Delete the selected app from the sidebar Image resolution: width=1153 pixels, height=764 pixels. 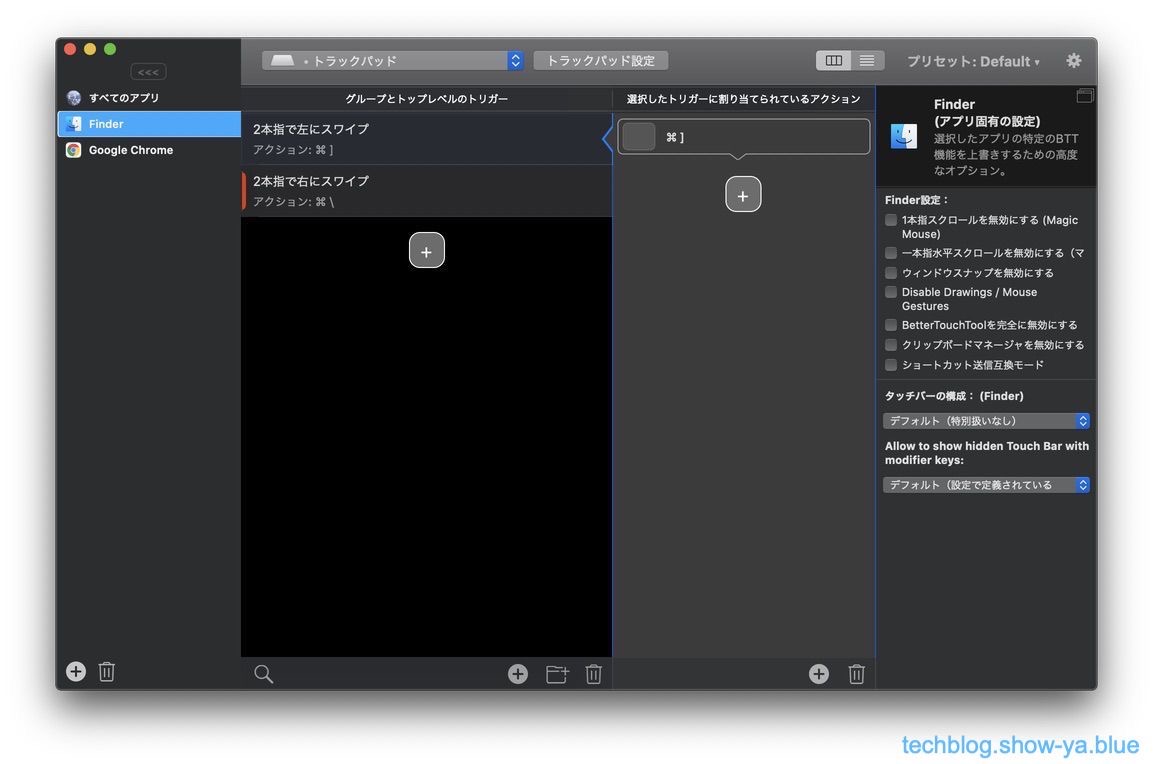(x=107, y=672)
